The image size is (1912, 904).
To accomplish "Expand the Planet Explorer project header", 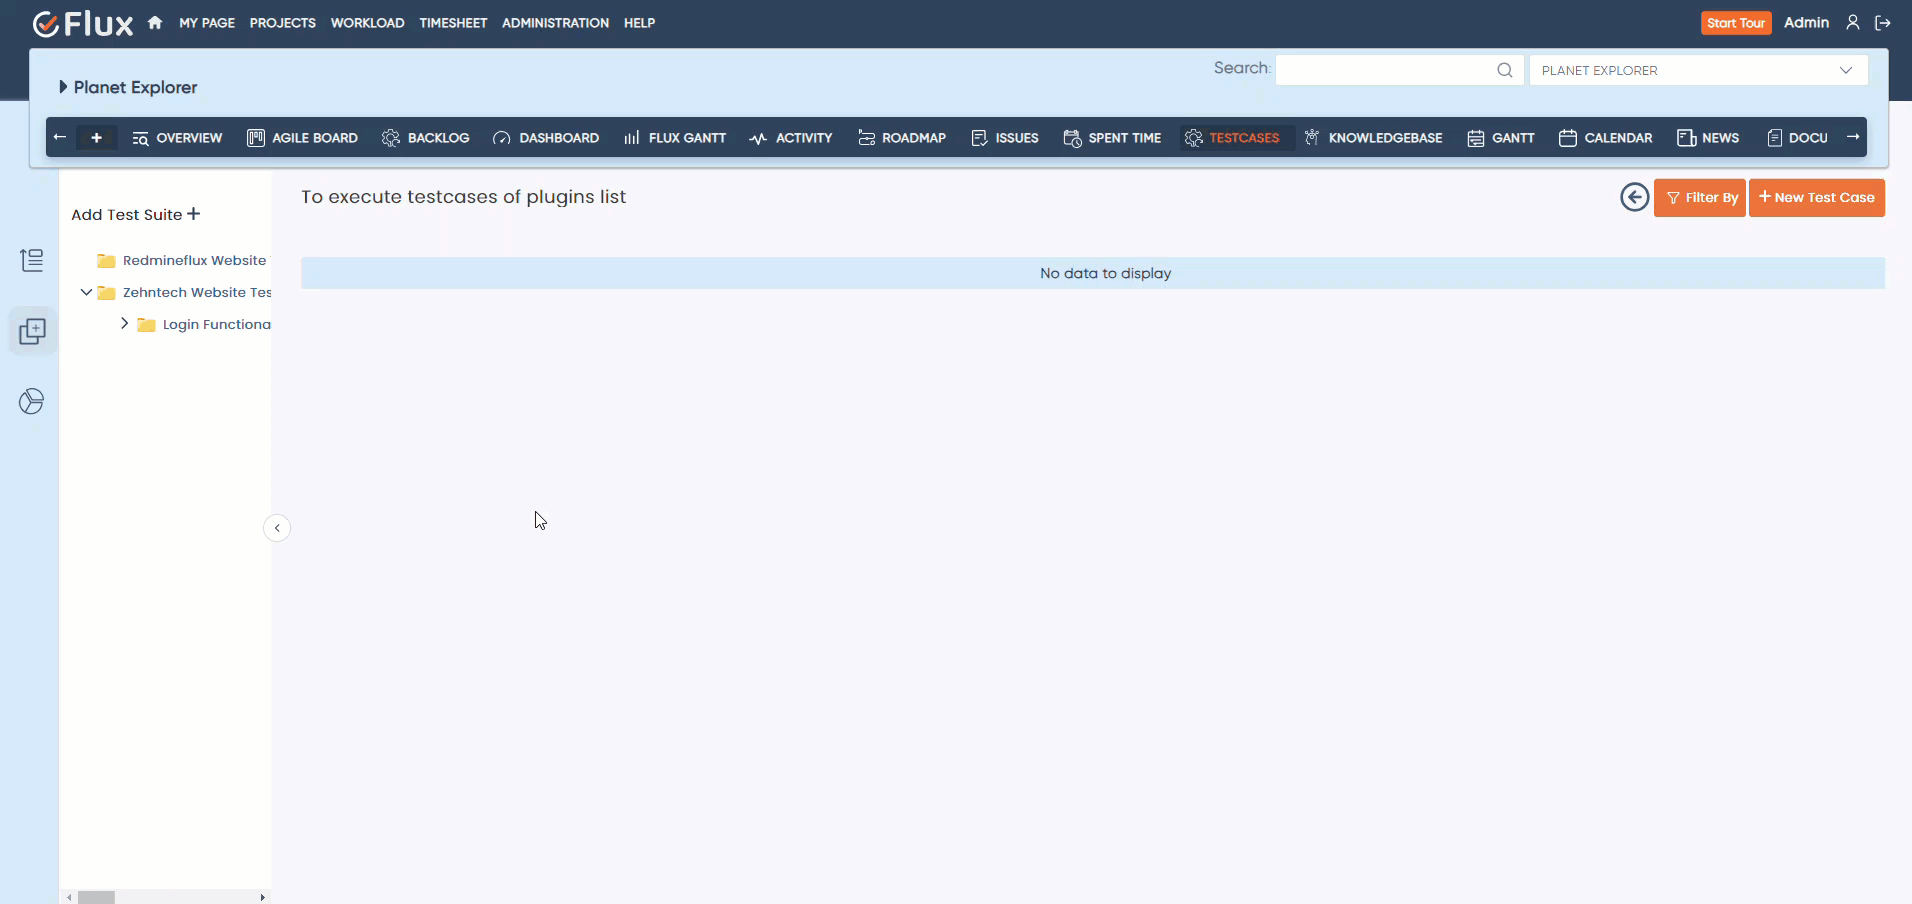I will click(x=63, y=87).
